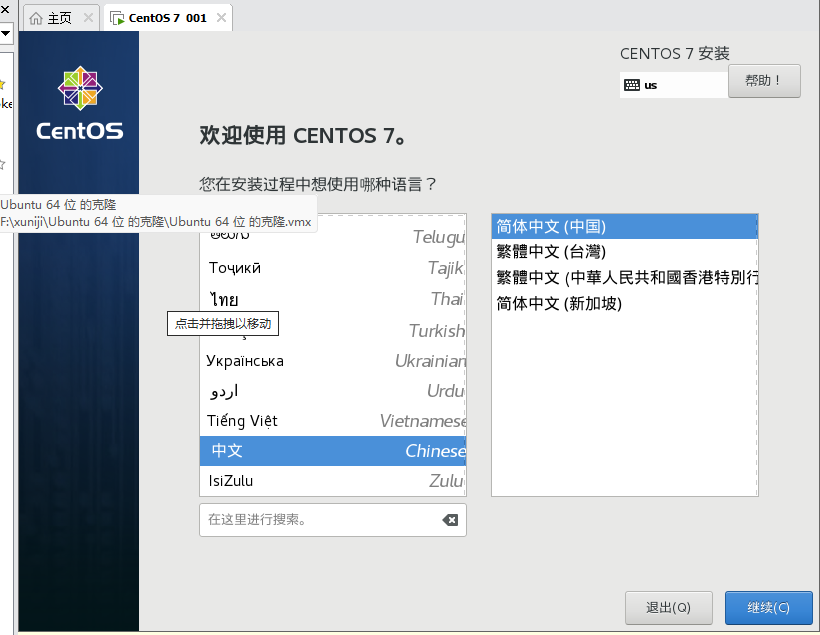
Task: Choose 繁體中文 (台灣) locale
Action: point(624,252)
